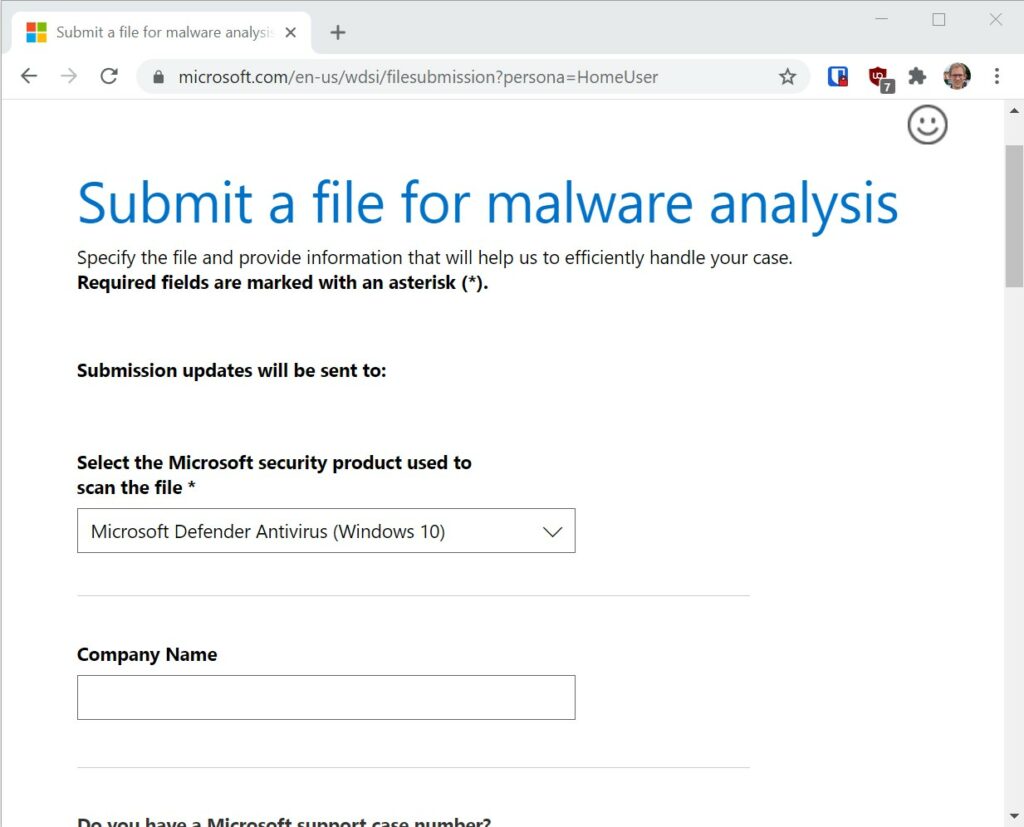Click the address bar URL
The height and width of the screenshot is (827, 1024).
click(x=418, y=77)
